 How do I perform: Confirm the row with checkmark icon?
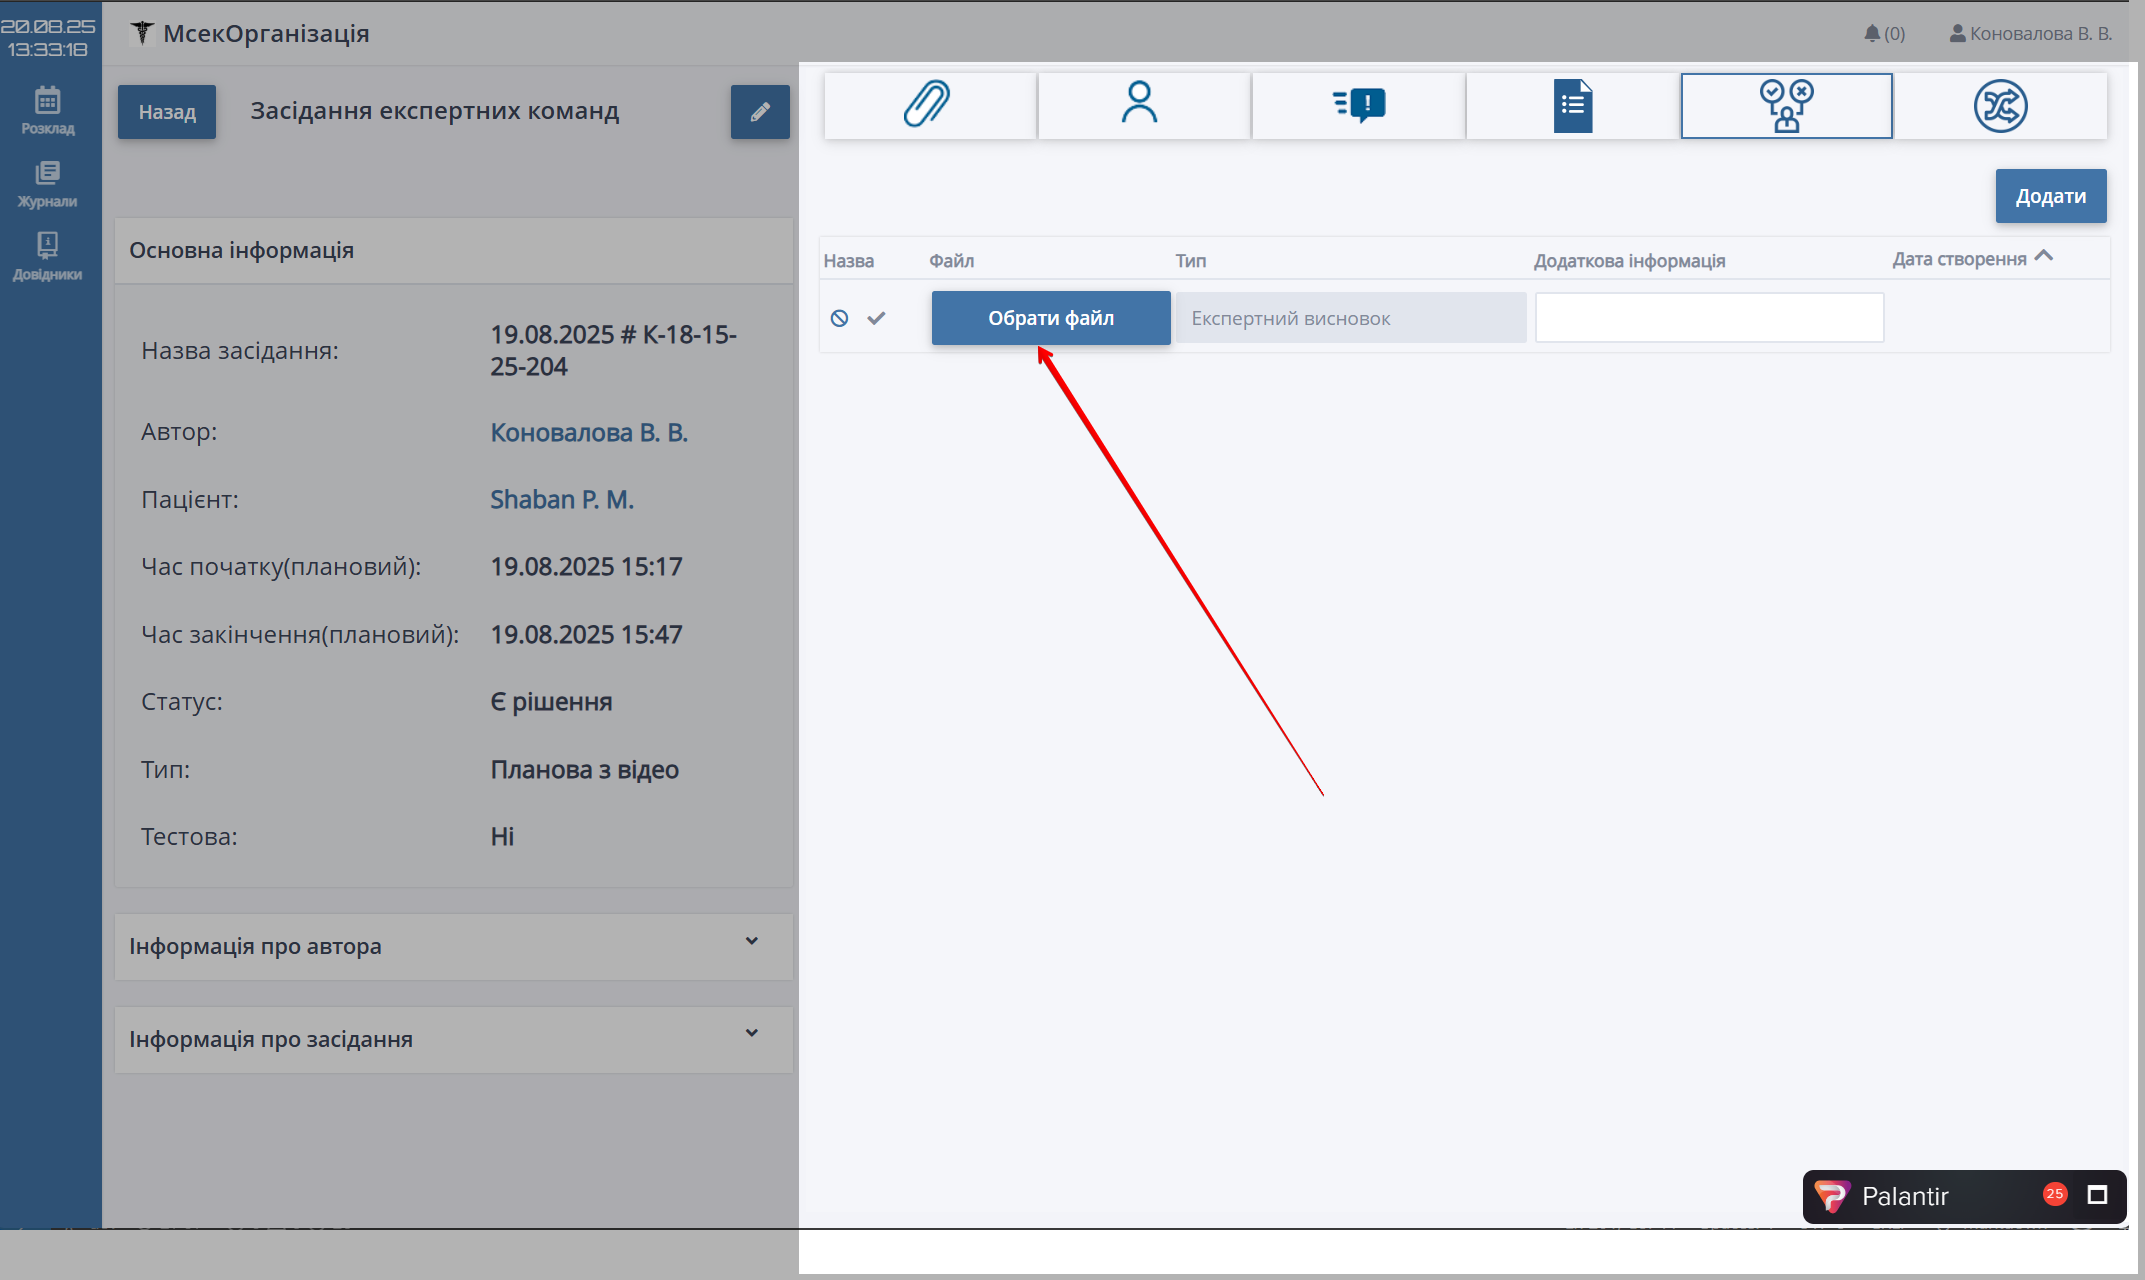(876, 318)
